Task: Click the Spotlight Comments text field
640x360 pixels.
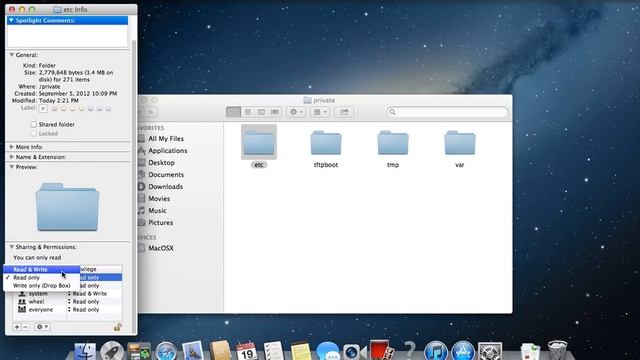Action: tap(67, 36)
